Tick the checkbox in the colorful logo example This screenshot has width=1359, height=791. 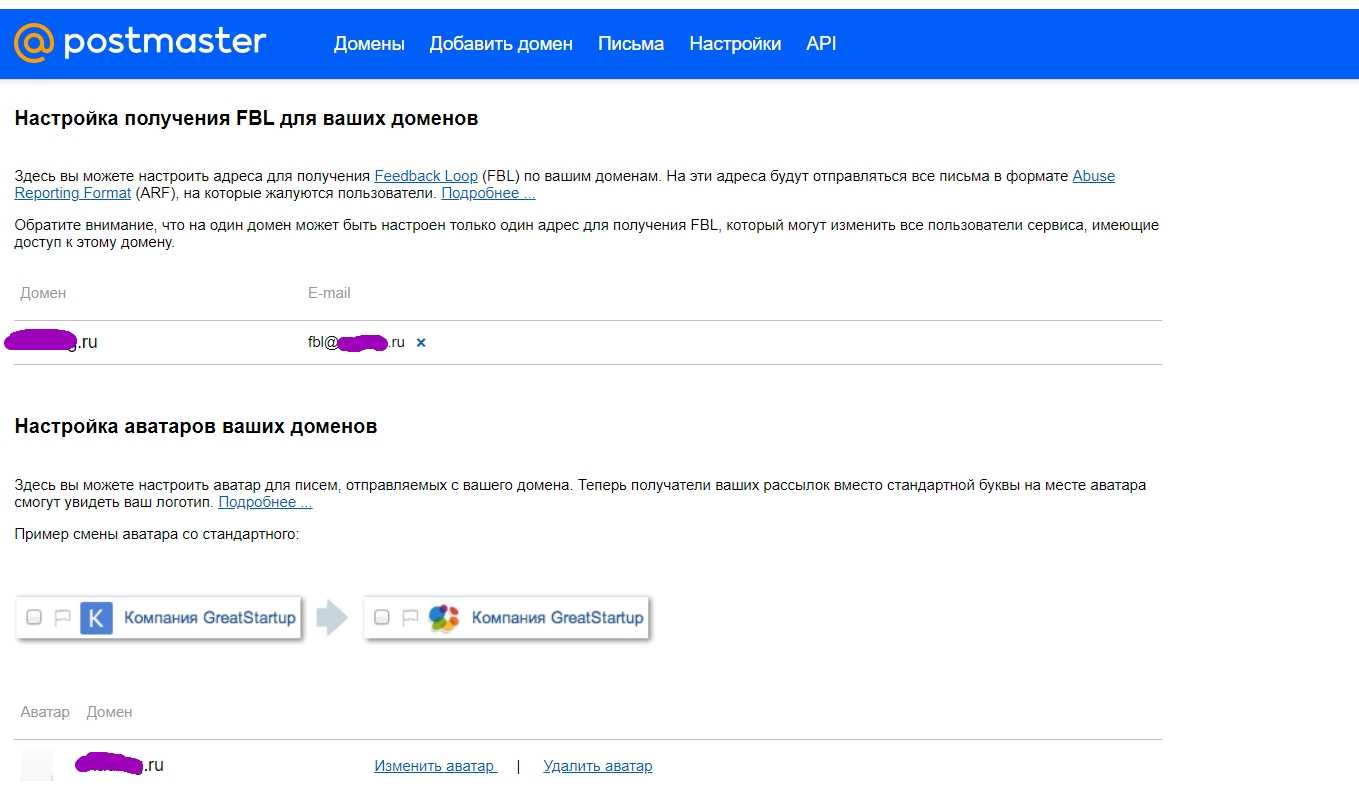click(381, 618)
